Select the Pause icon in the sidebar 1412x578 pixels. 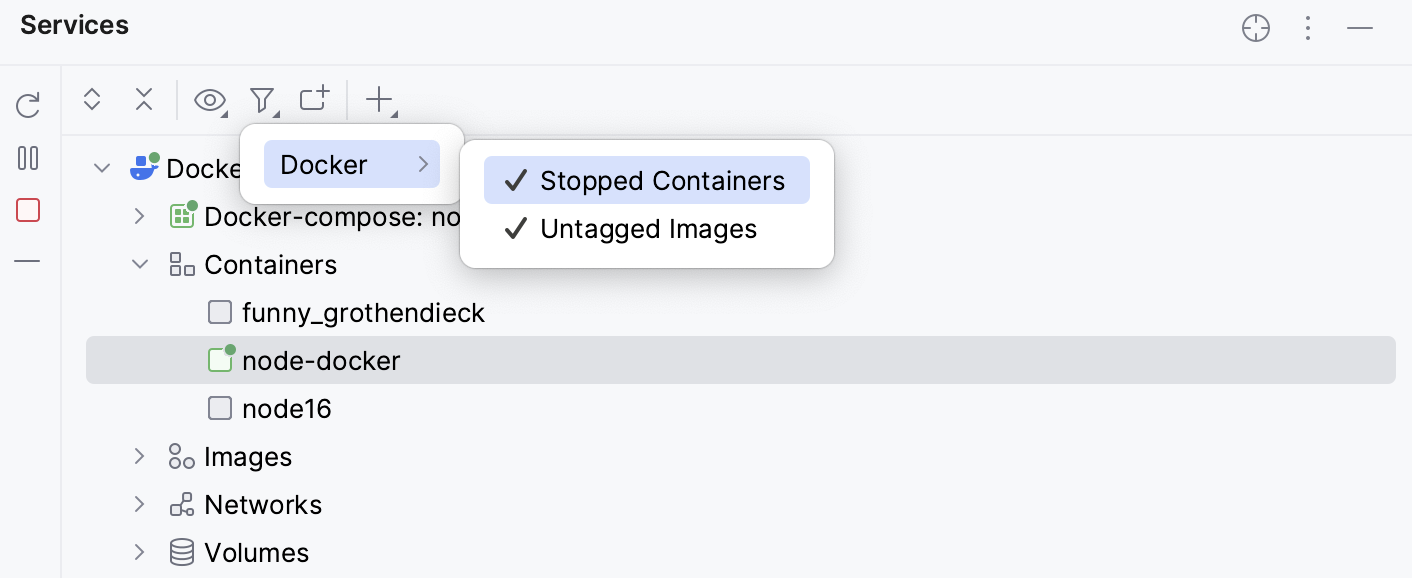click(x=28, y=158)
